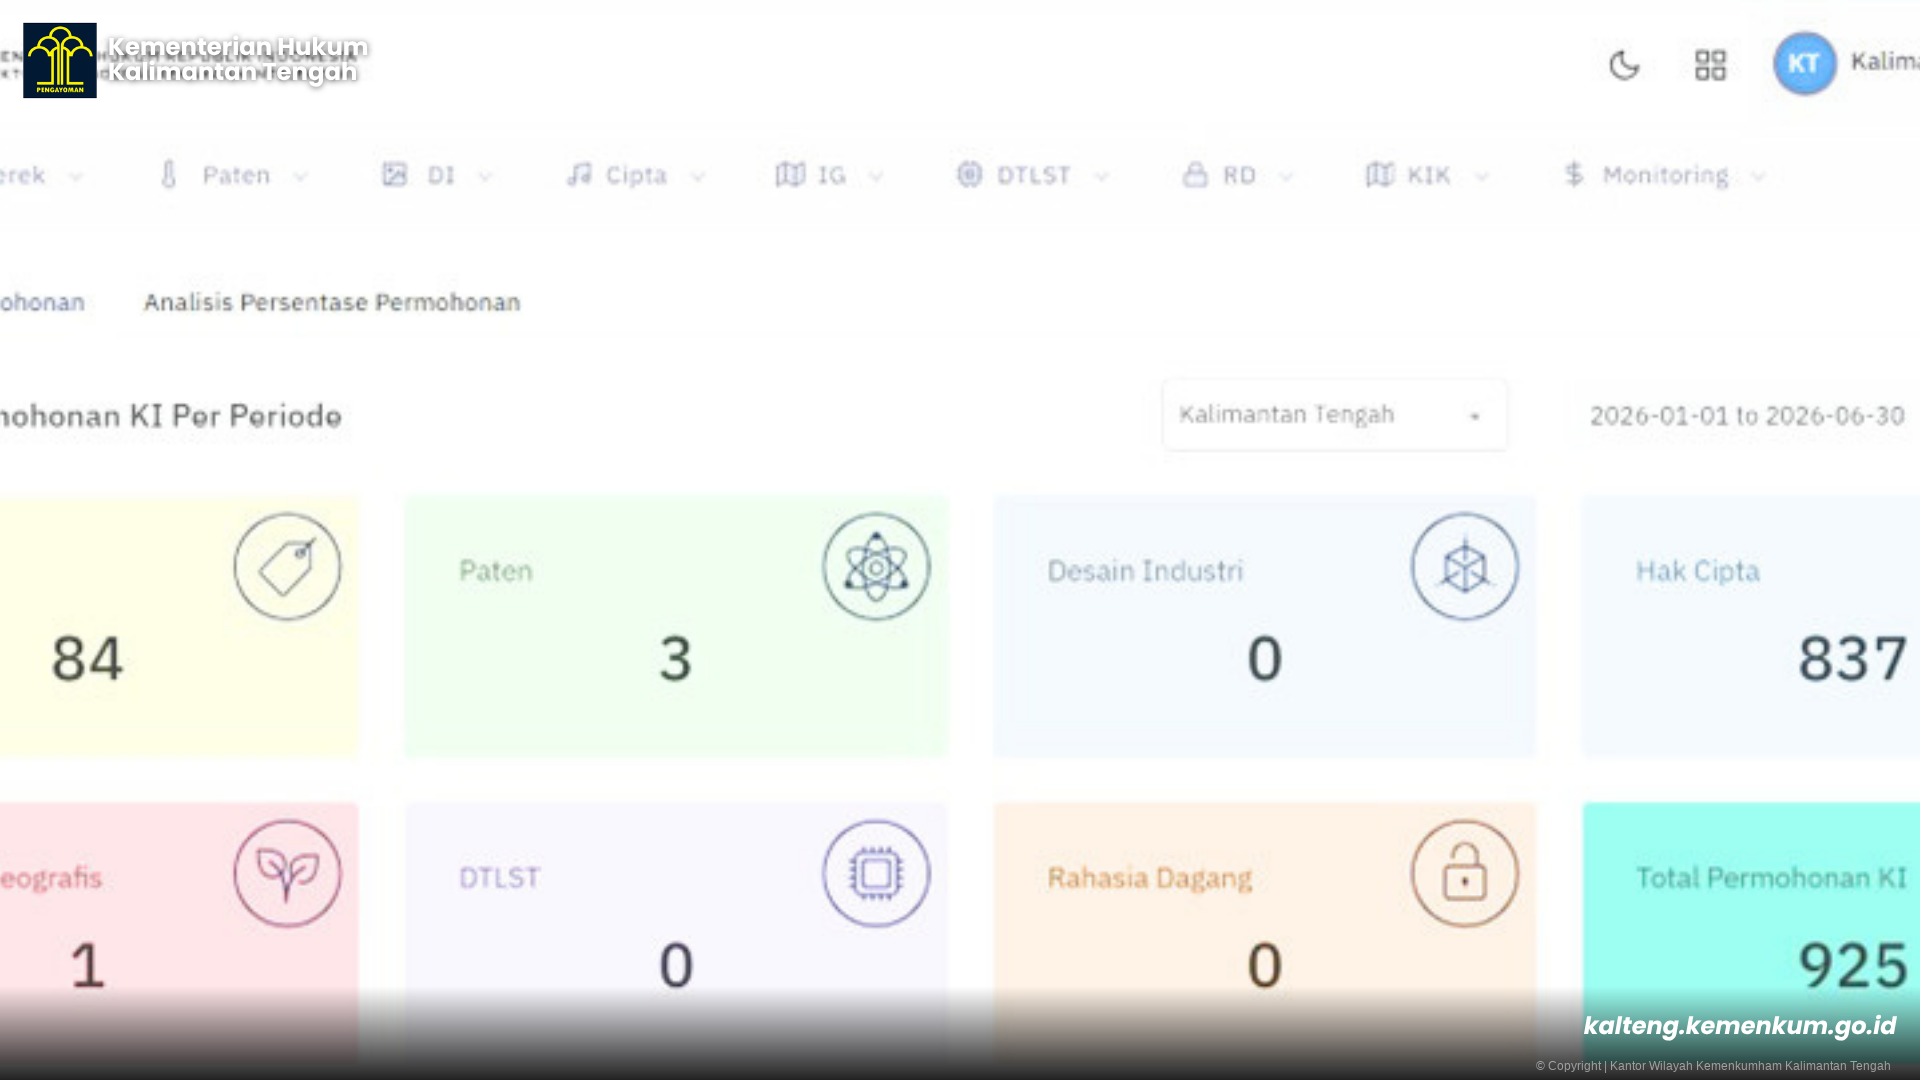Click the plant sprout icon on geographic card
This screenshot has width=1920, height=1080.
click(x=287, y=873)
